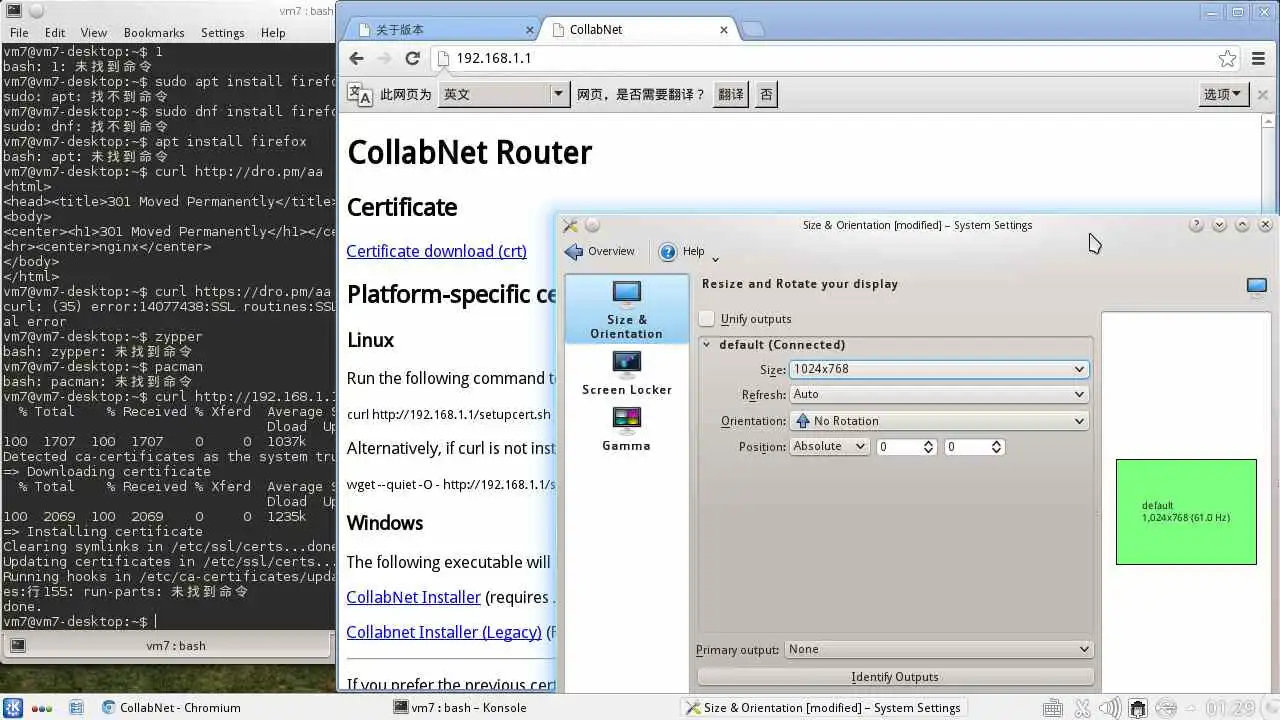Open the Primary output dropdown
This screenshot has width=1280, height=720.
click(938, 649)
